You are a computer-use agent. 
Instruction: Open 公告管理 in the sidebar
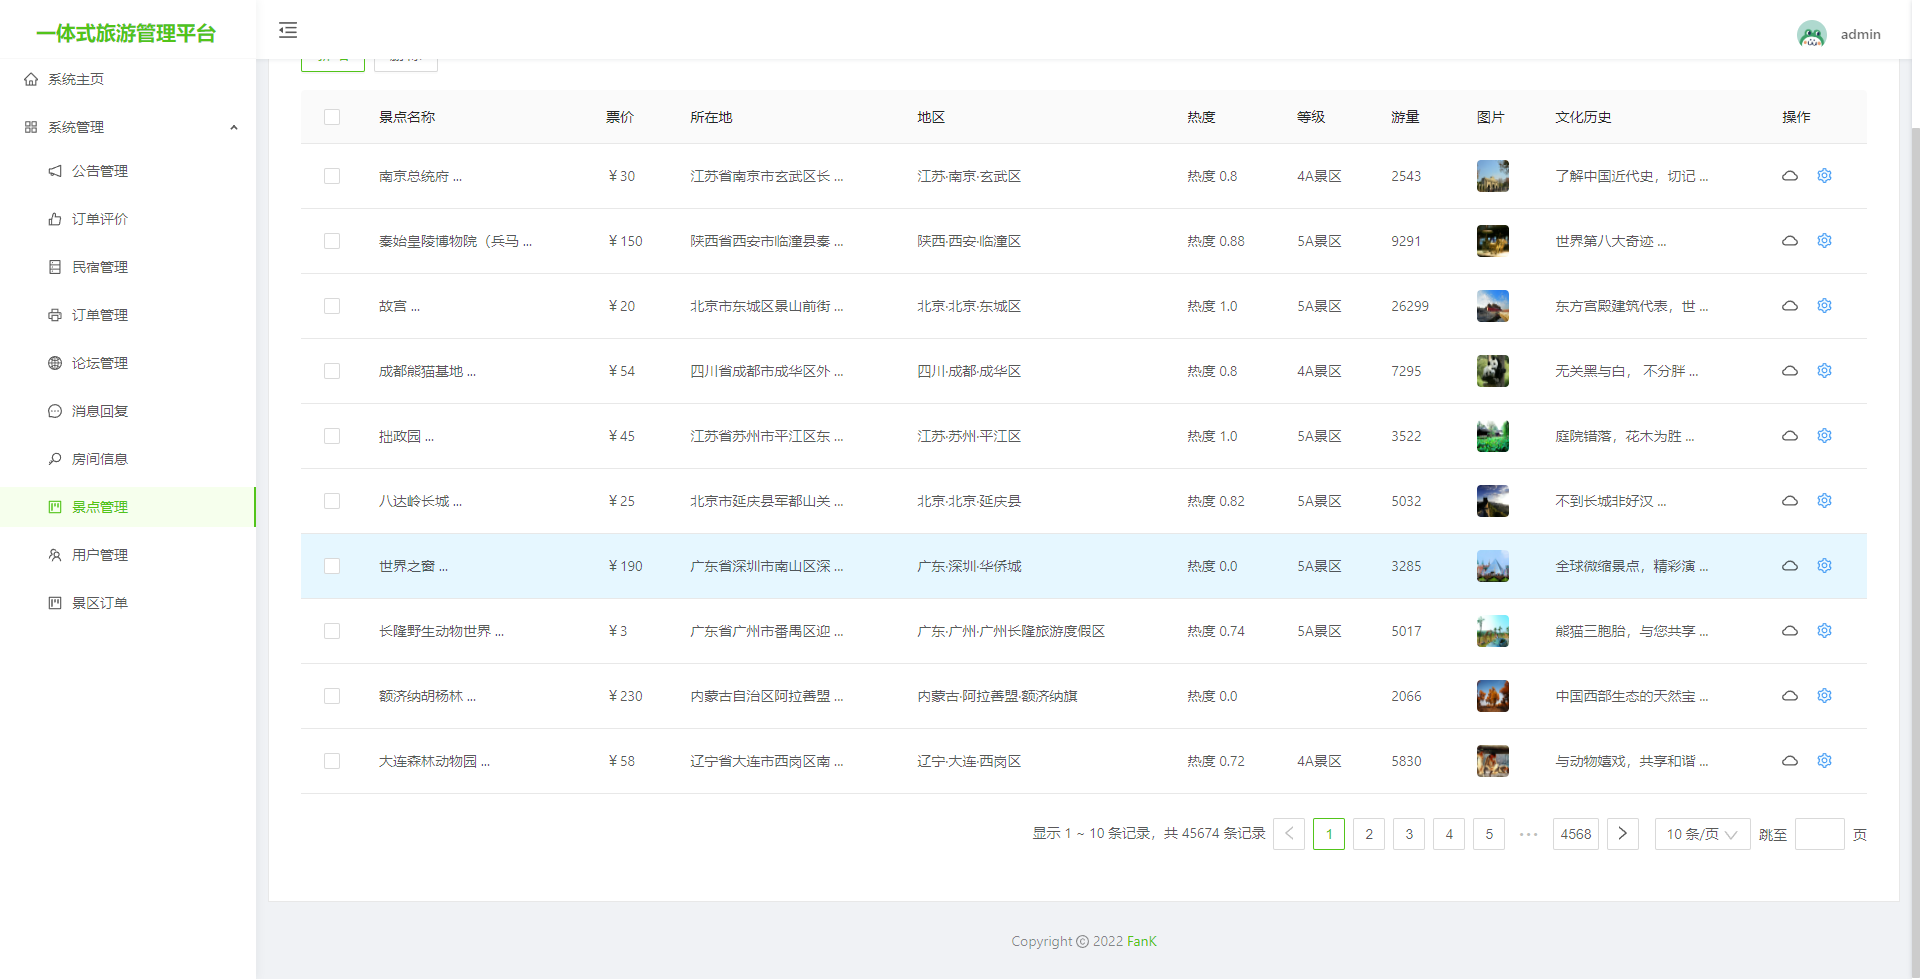tap(128, 171)
